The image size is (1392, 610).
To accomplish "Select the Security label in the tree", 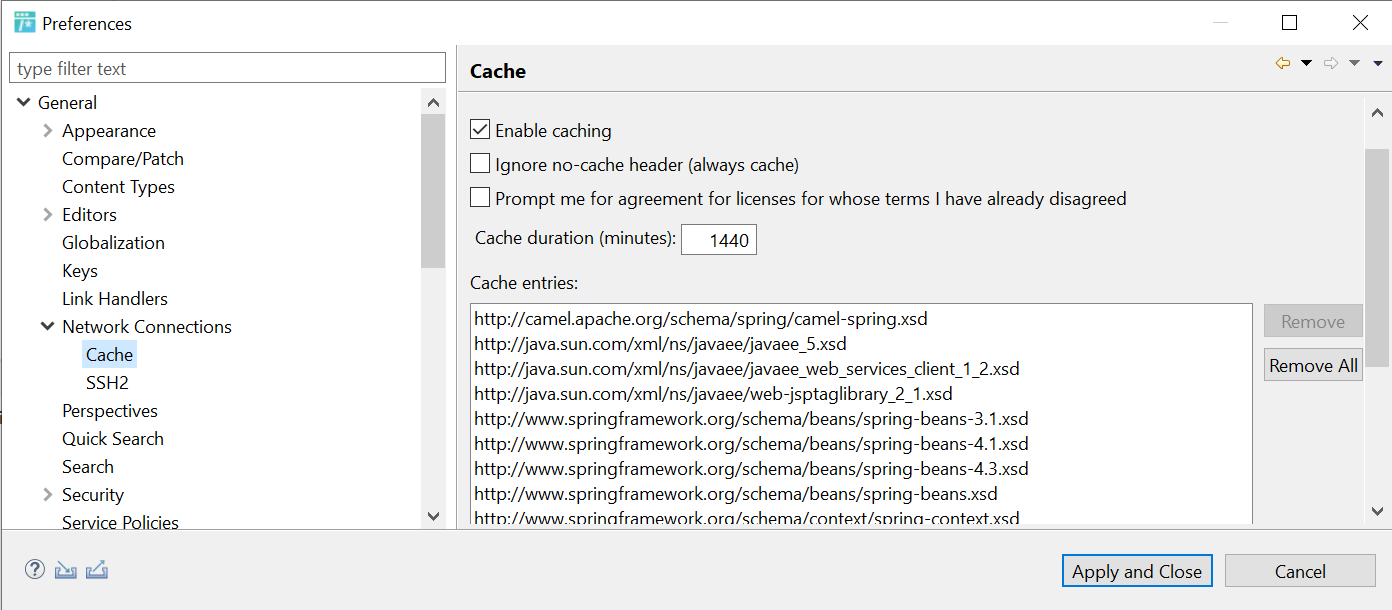I will 93,495.
